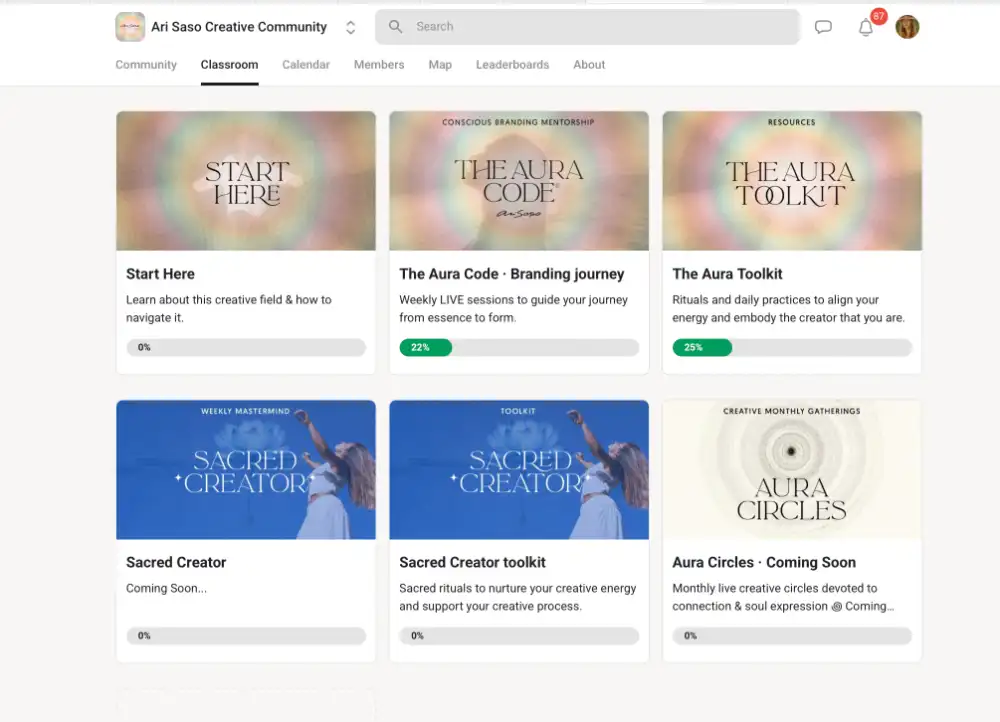The width and height of the screenshot is (1000, 722).
Task: Click 'Weekly LIVE sessions' description text
Action: click(513, 309)
